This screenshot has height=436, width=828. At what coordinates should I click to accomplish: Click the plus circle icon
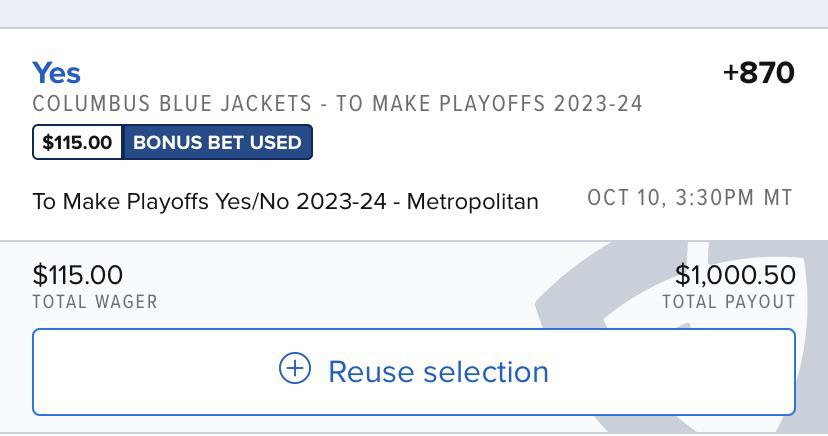coord(294,370)
